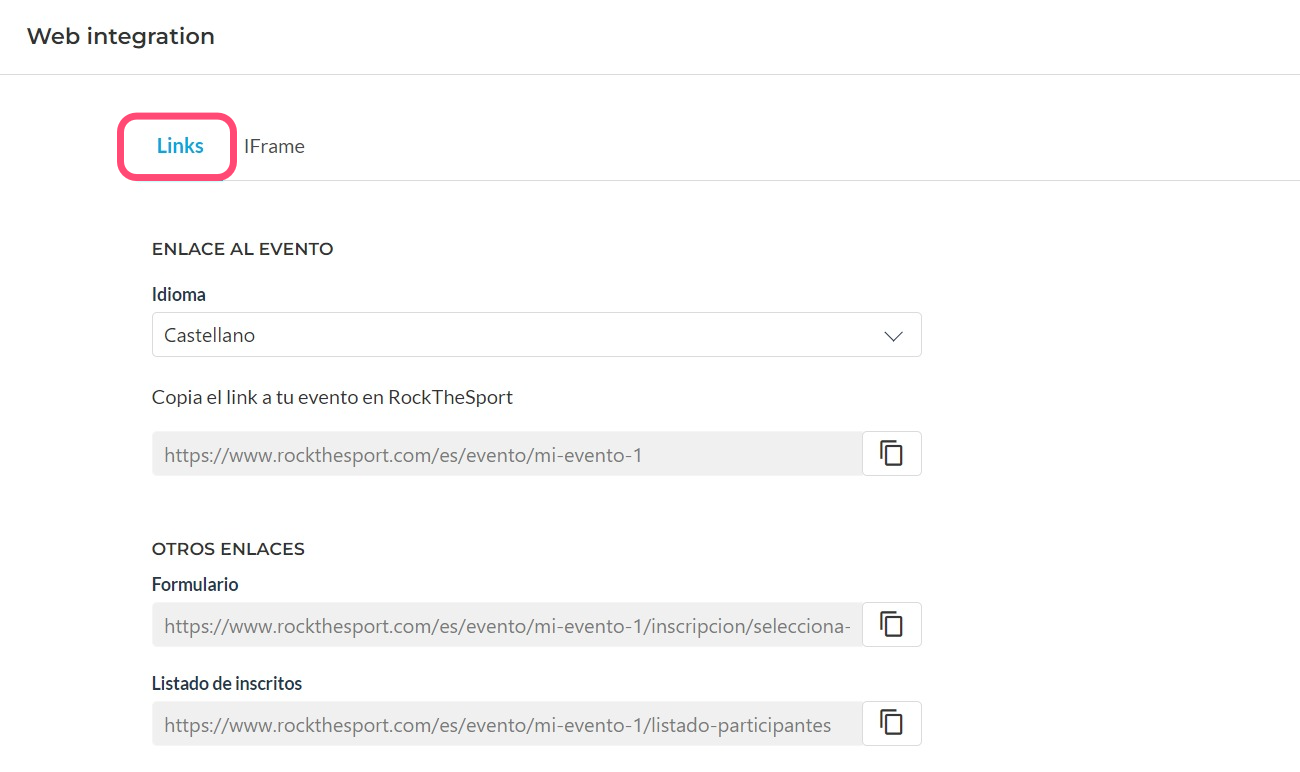Switch to the Links tab
This screenshot has height=772, width=1300.
point(180,146)
